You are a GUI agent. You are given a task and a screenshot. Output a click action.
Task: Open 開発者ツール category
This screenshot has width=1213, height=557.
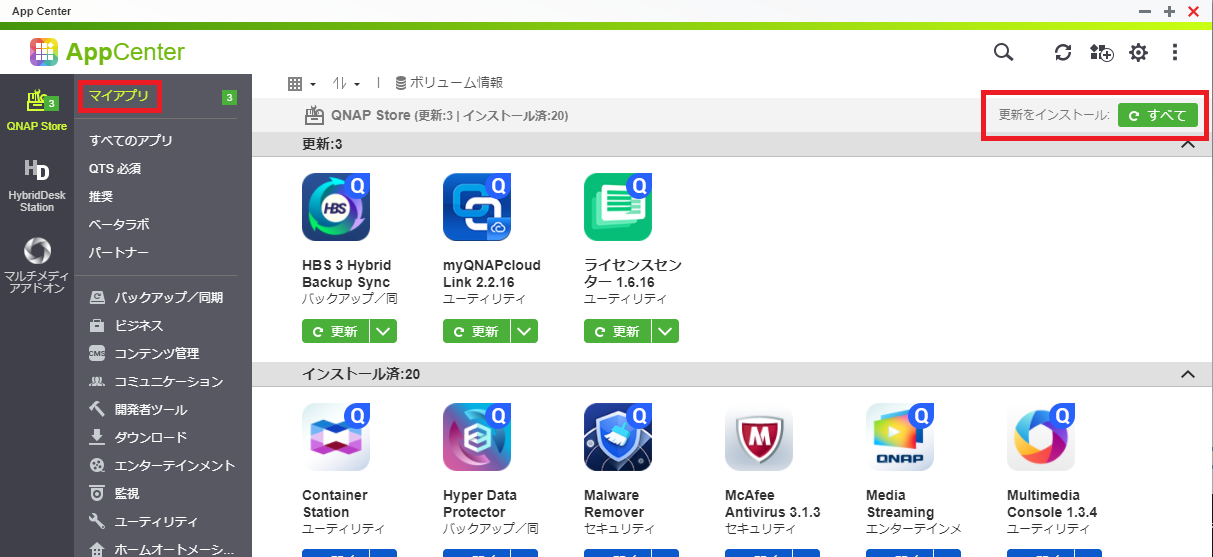[x=138, y=409]
